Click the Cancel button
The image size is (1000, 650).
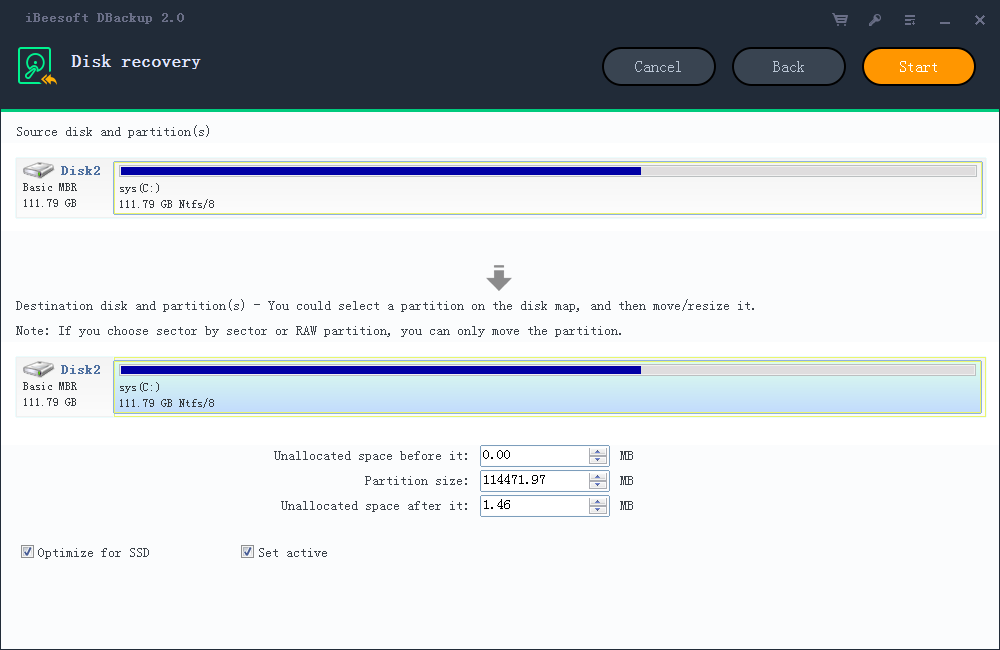tap(658, 66)
